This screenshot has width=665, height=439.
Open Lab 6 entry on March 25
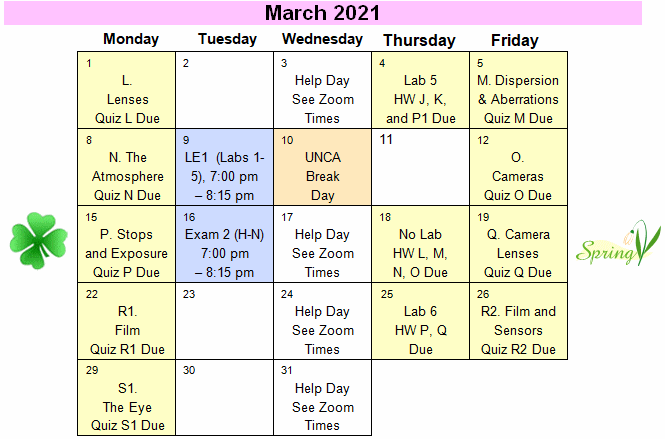pos(420,321)
